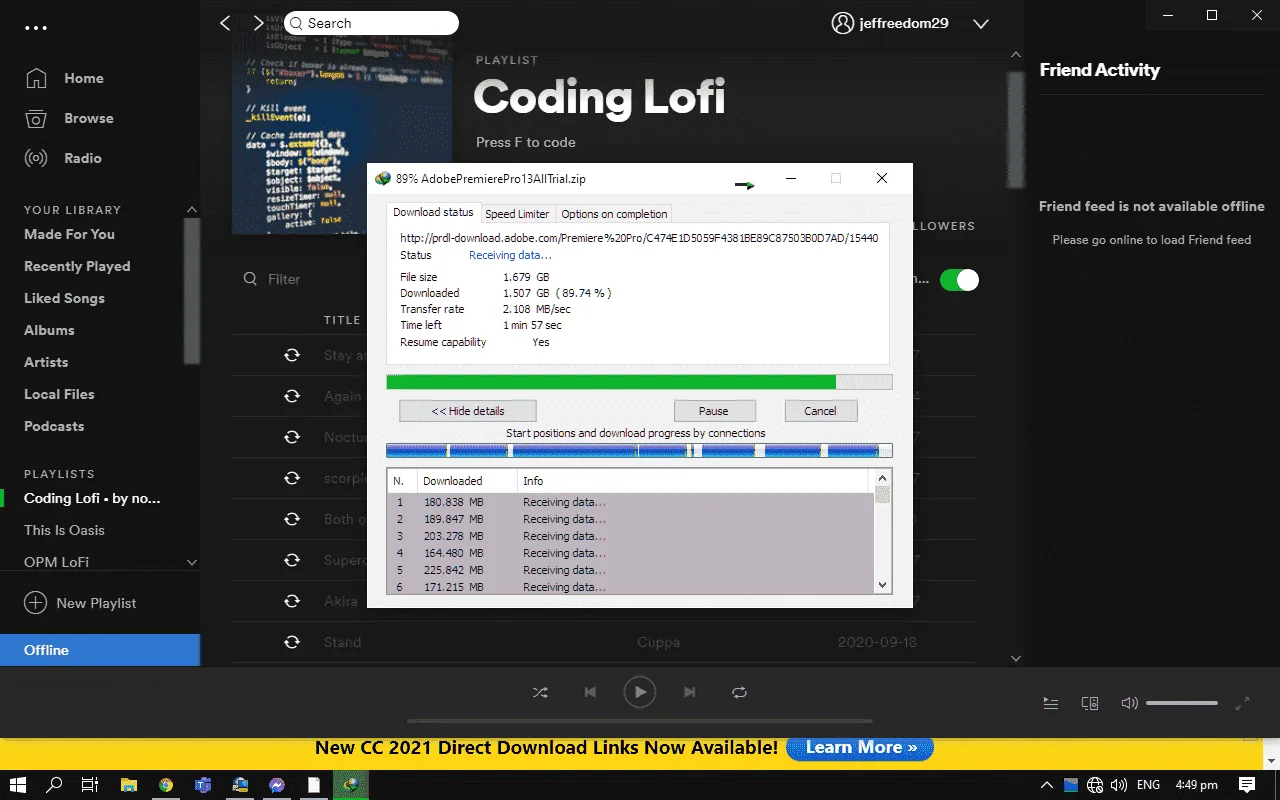Click the sync icon on the Noctu track

click(x=292, y=437)
